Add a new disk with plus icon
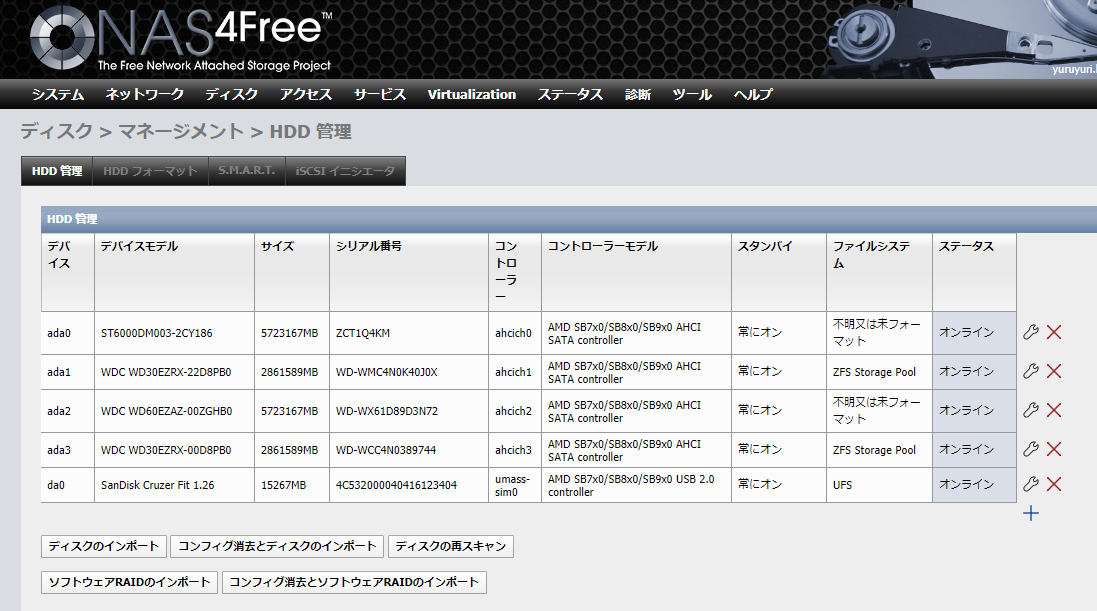 (x=1031, y=514)
